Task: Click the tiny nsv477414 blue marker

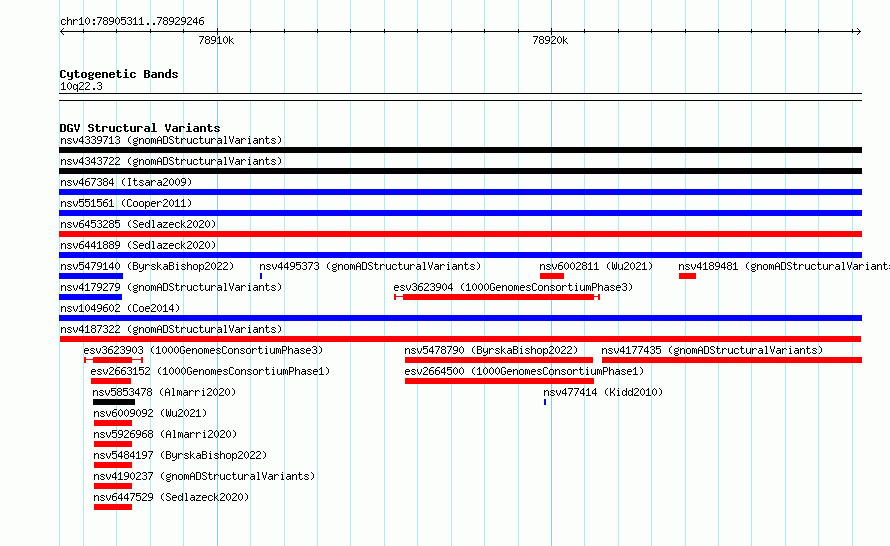Action: pos(545,402)
